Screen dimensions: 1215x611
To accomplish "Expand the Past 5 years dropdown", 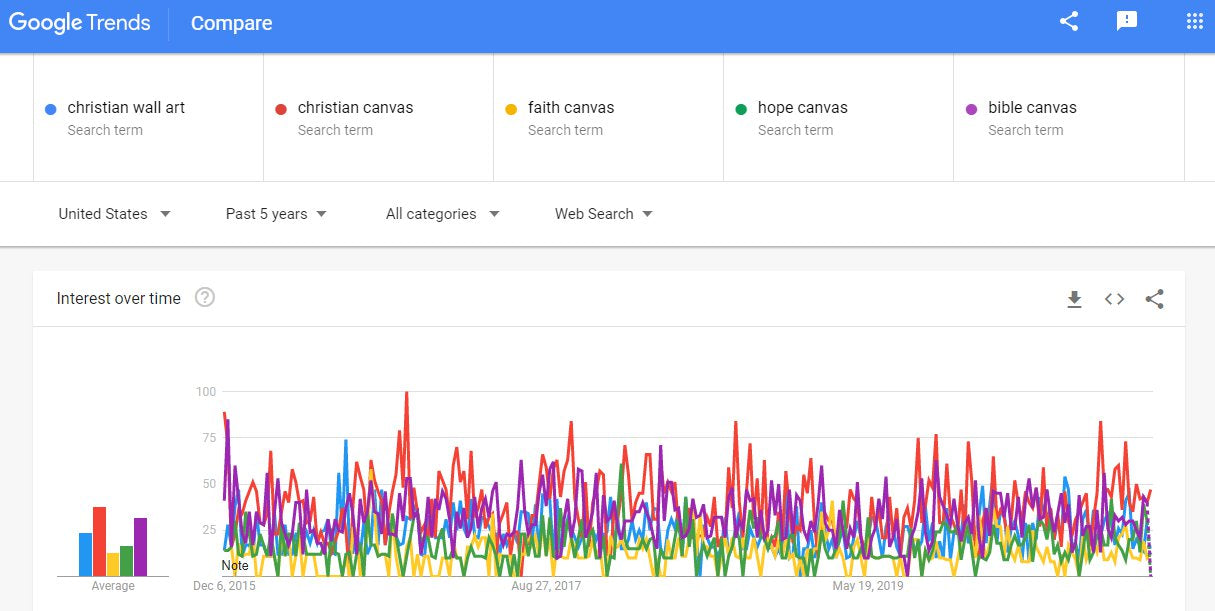I will pyautogui.click(x=276, y=214).
